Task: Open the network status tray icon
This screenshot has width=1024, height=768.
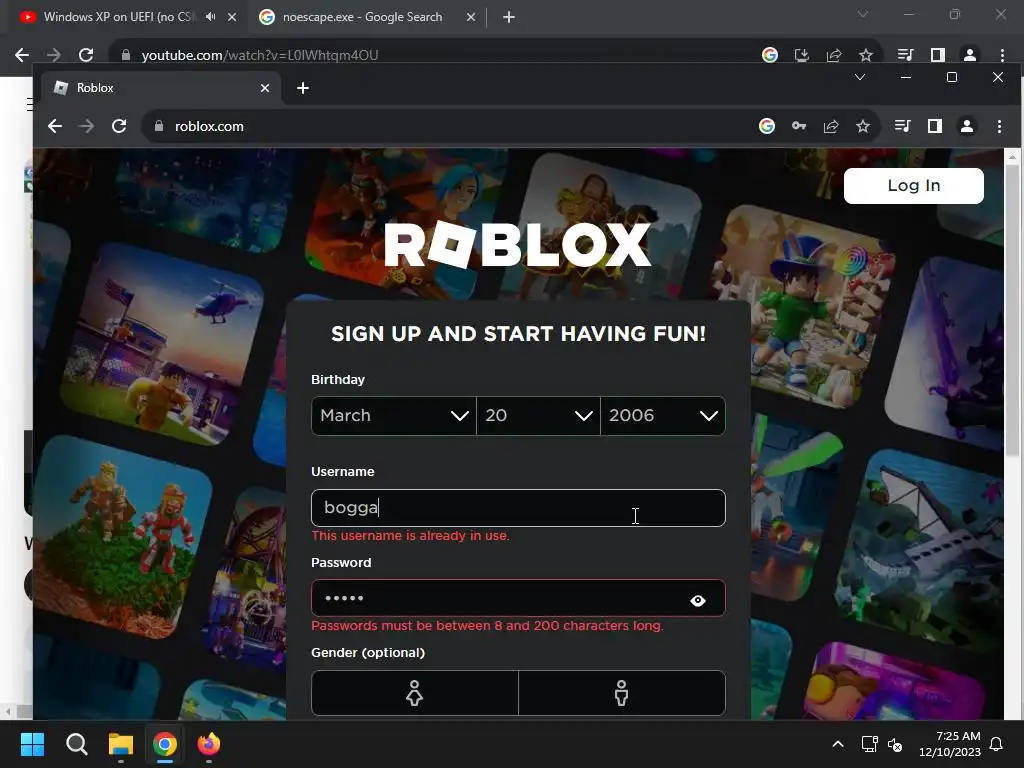Action: [x=869, y=744]
